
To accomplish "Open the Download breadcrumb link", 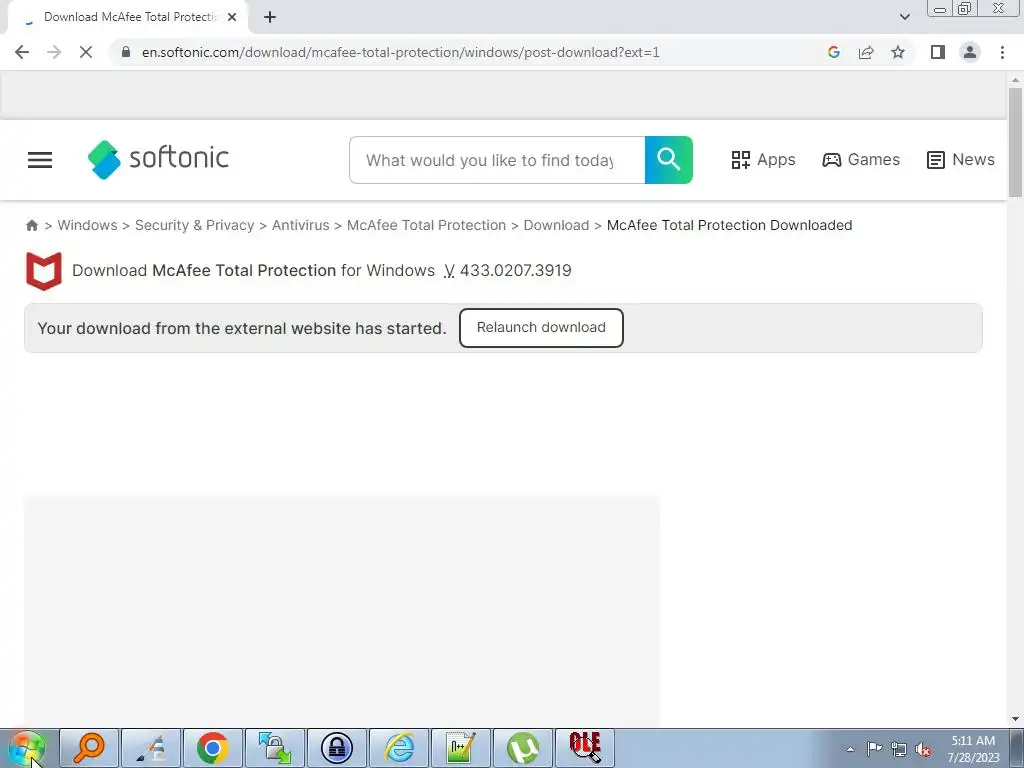I will click(x=556, y=225).
